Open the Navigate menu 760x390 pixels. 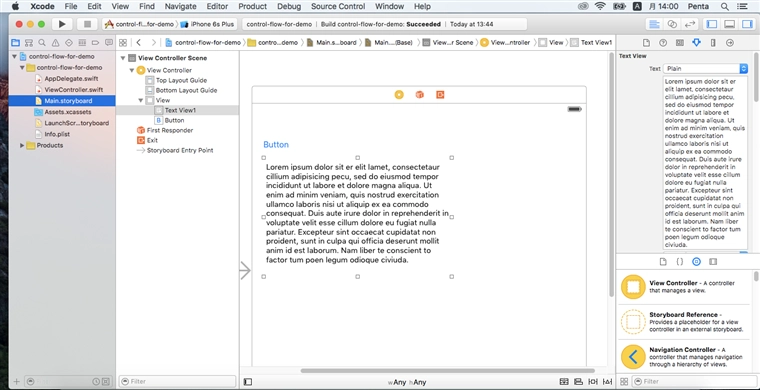point(180,6)
